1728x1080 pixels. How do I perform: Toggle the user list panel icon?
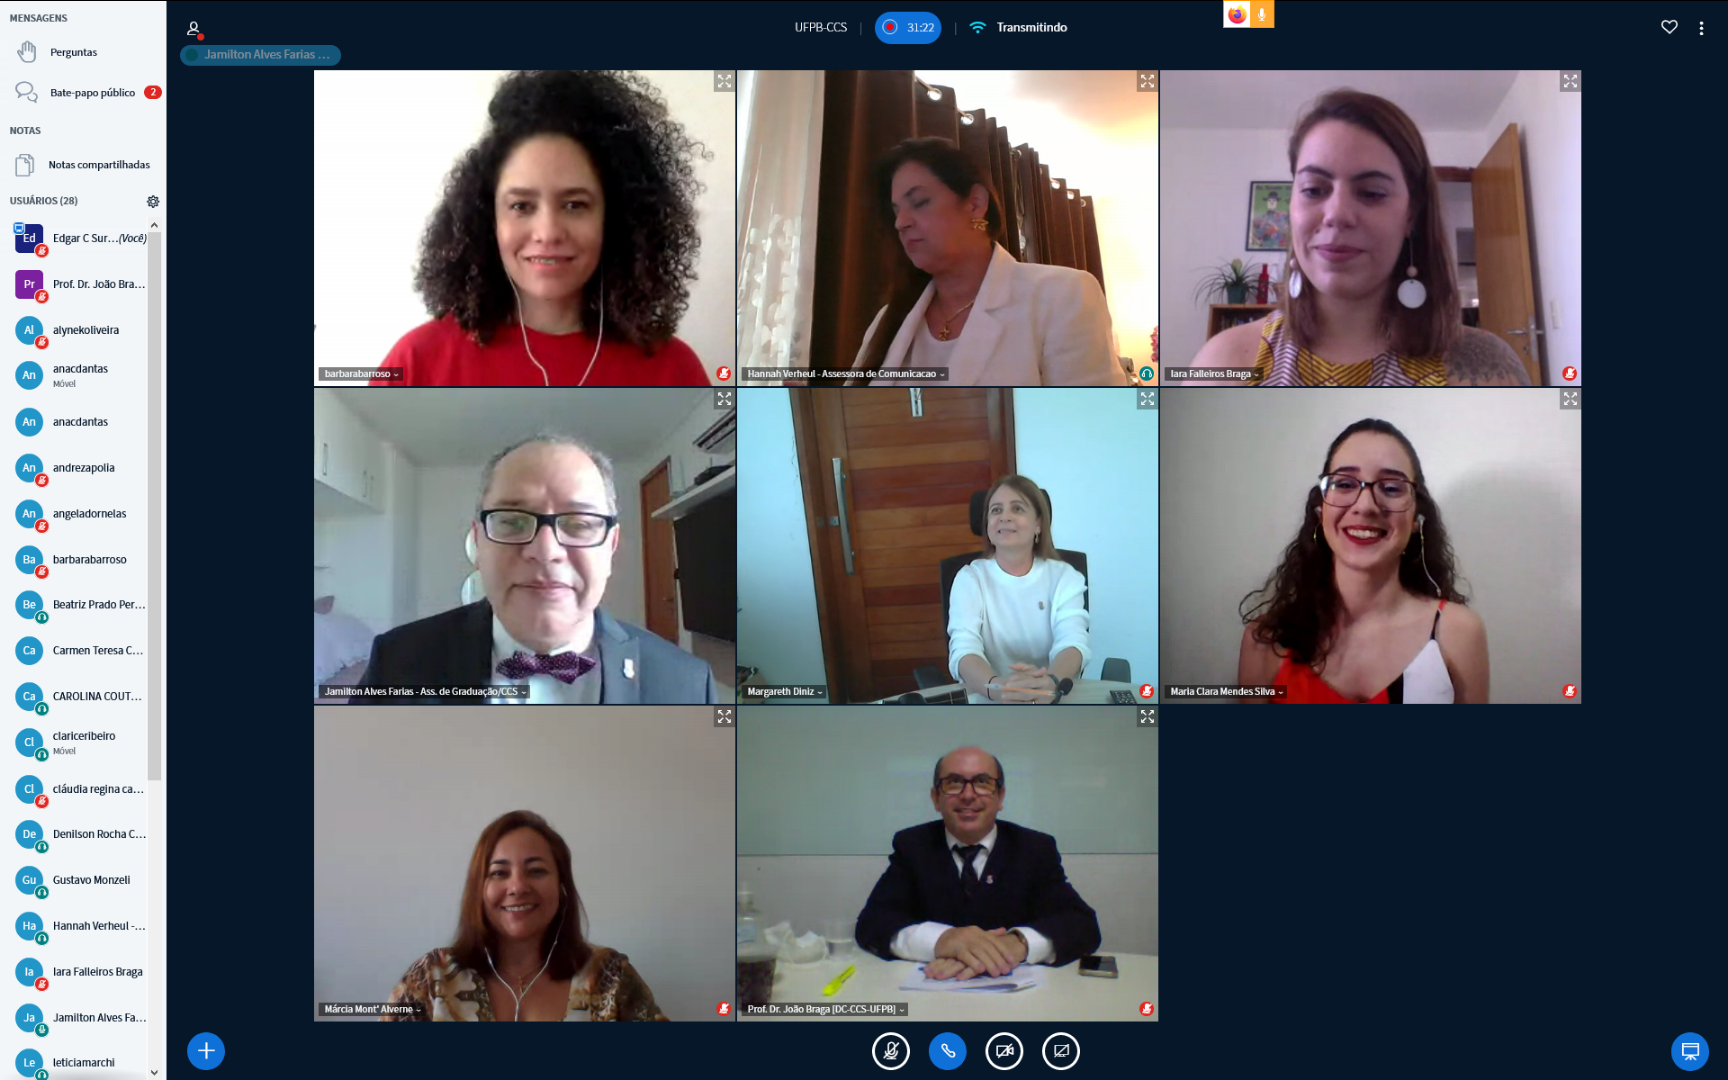click(194, 28)
